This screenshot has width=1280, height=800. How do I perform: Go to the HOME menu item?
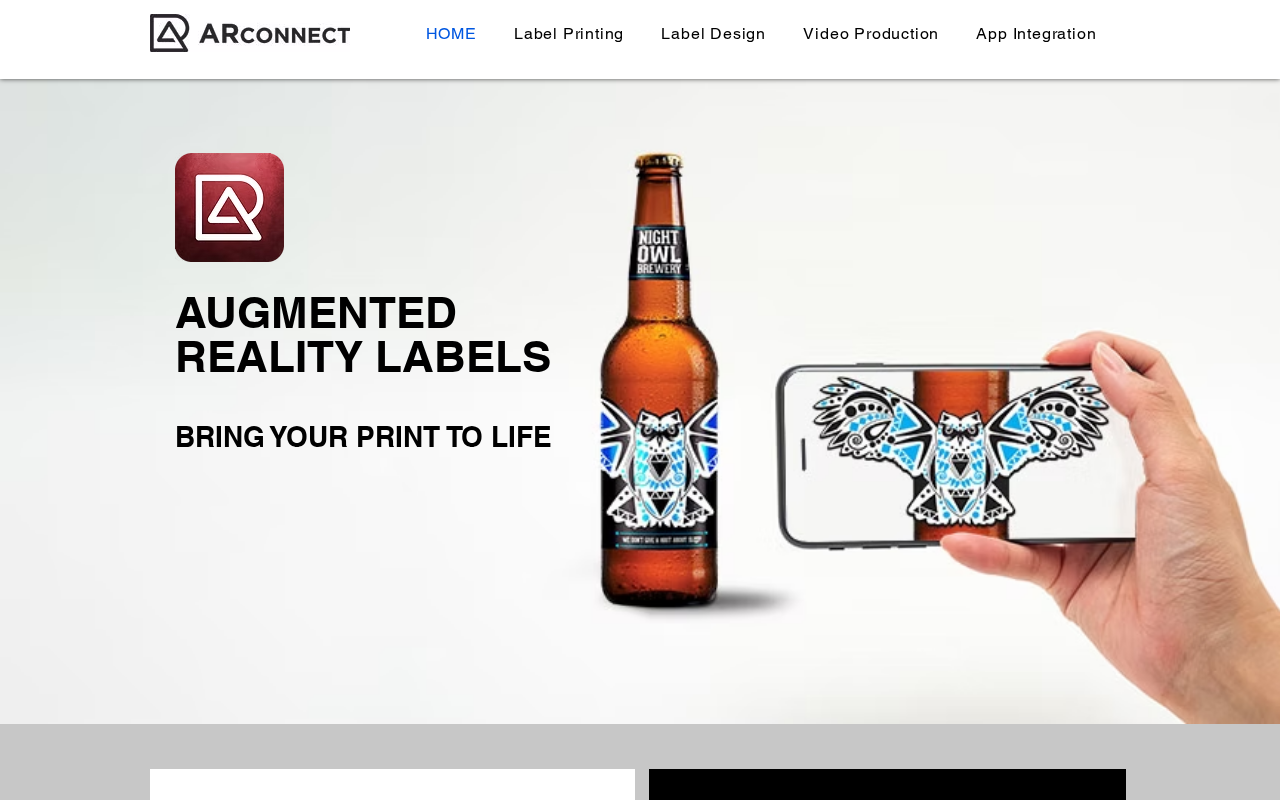pos(451,34)
